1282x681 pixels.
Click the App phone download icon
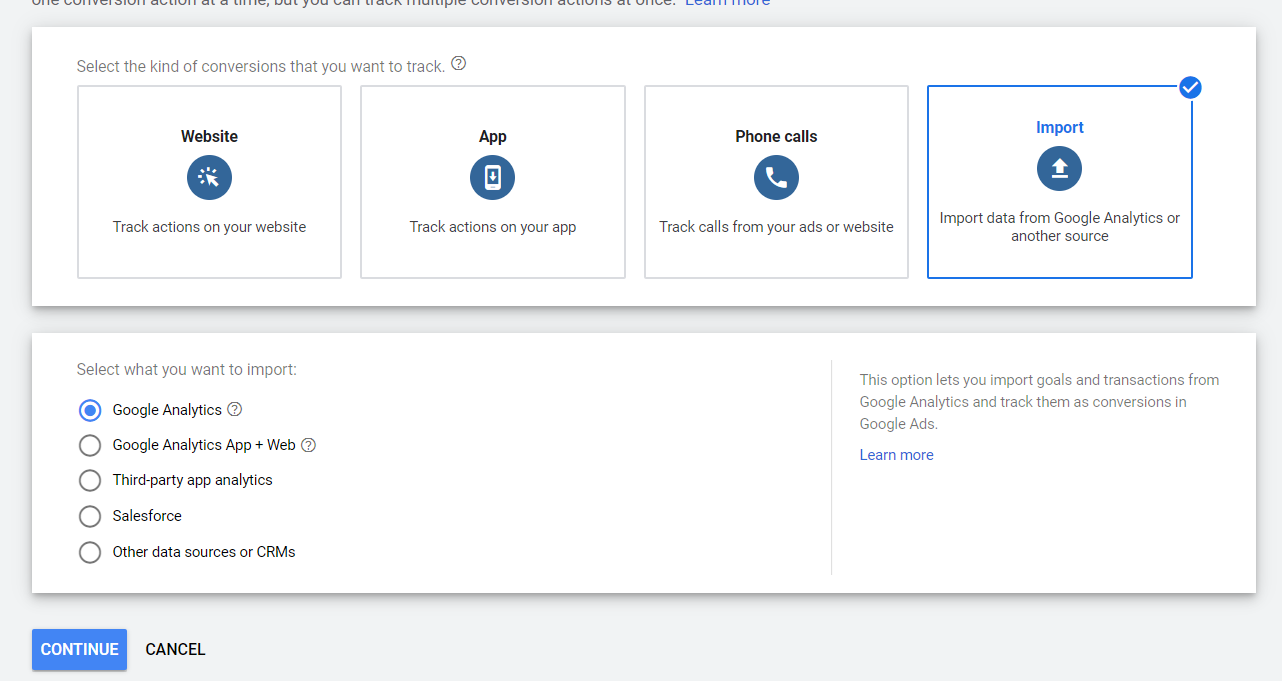(492, 178)
